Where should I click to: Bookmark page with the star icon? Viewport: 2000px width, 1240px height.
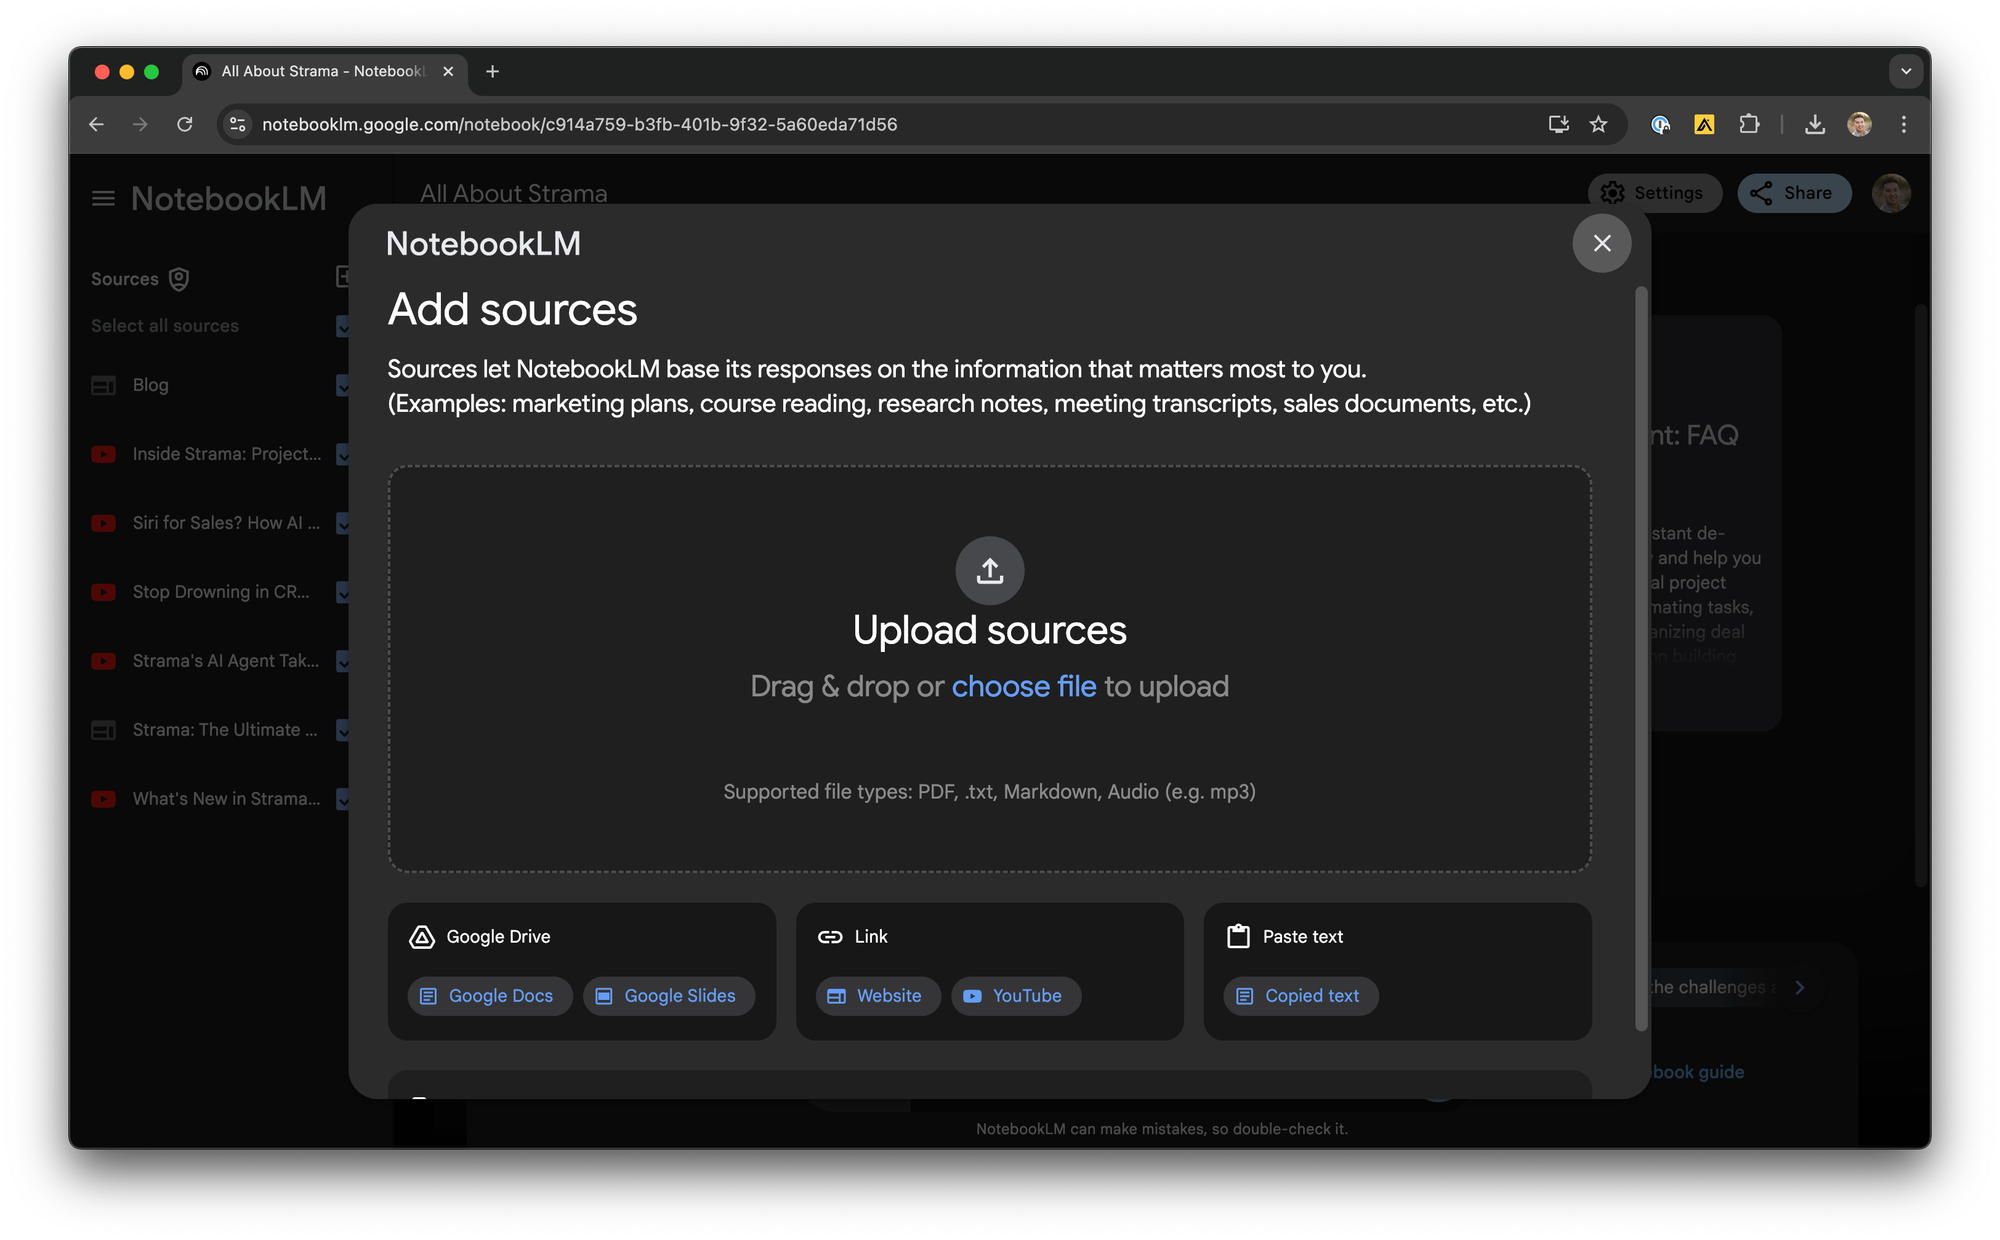(x=1598, y=124)
